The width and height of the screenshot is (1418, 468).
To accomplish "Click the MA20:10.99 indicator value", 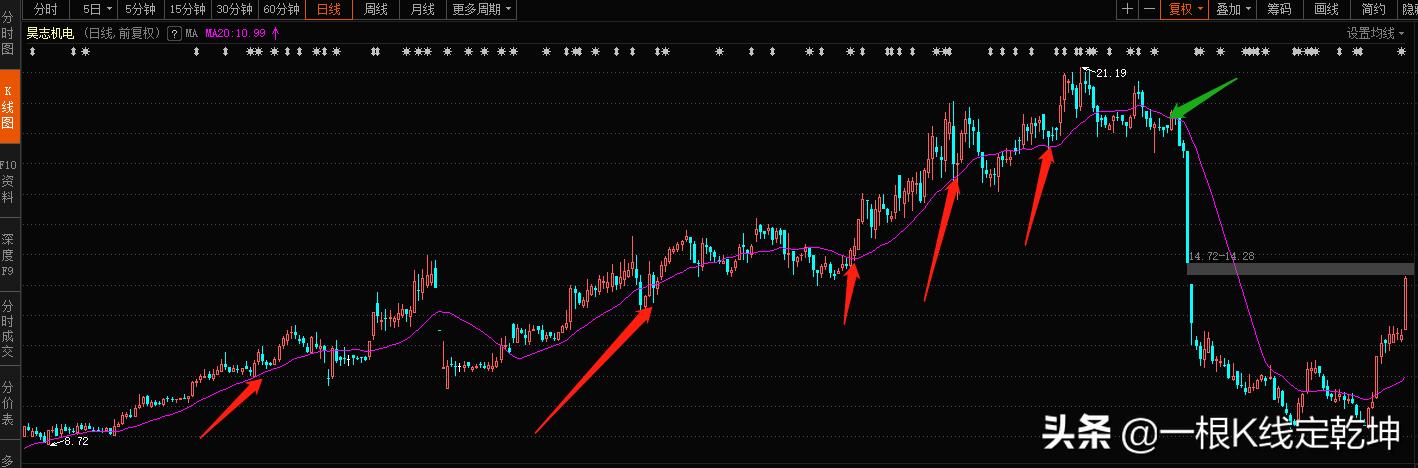I will [237, 33].
